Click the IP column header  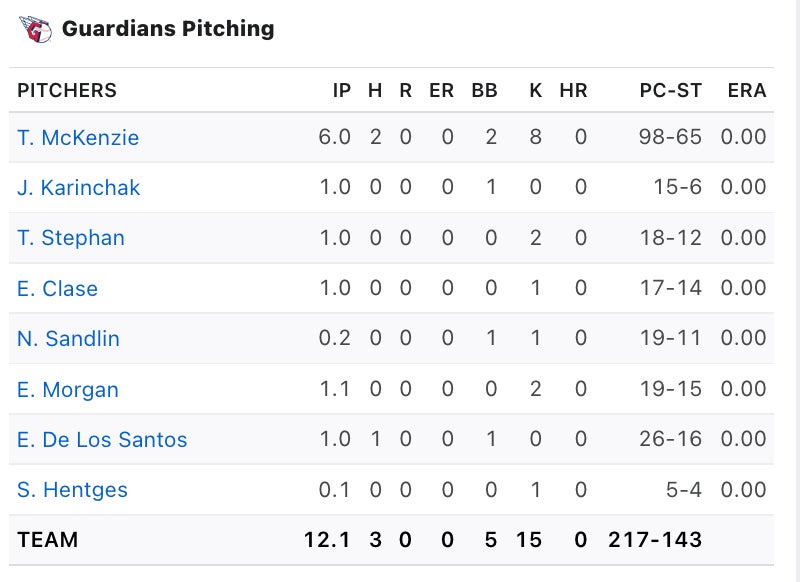[x=342, y=91]
